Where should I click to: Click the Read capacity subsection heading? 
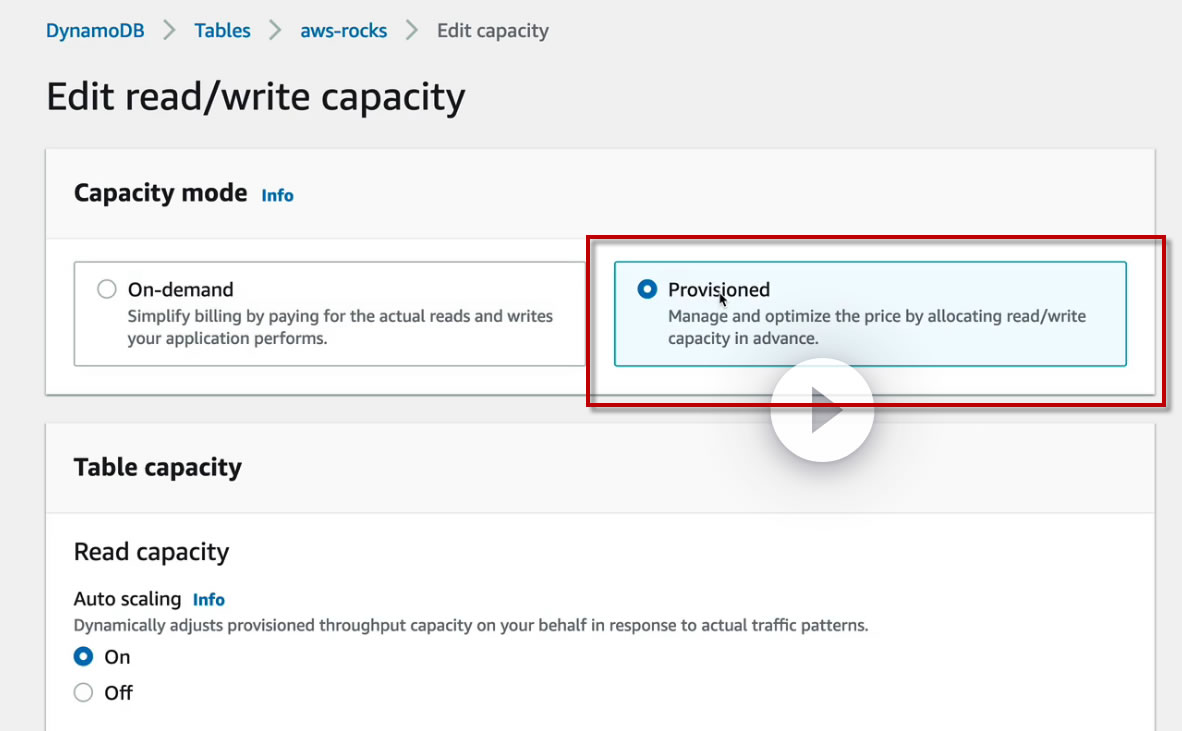(x=151, y=552)
